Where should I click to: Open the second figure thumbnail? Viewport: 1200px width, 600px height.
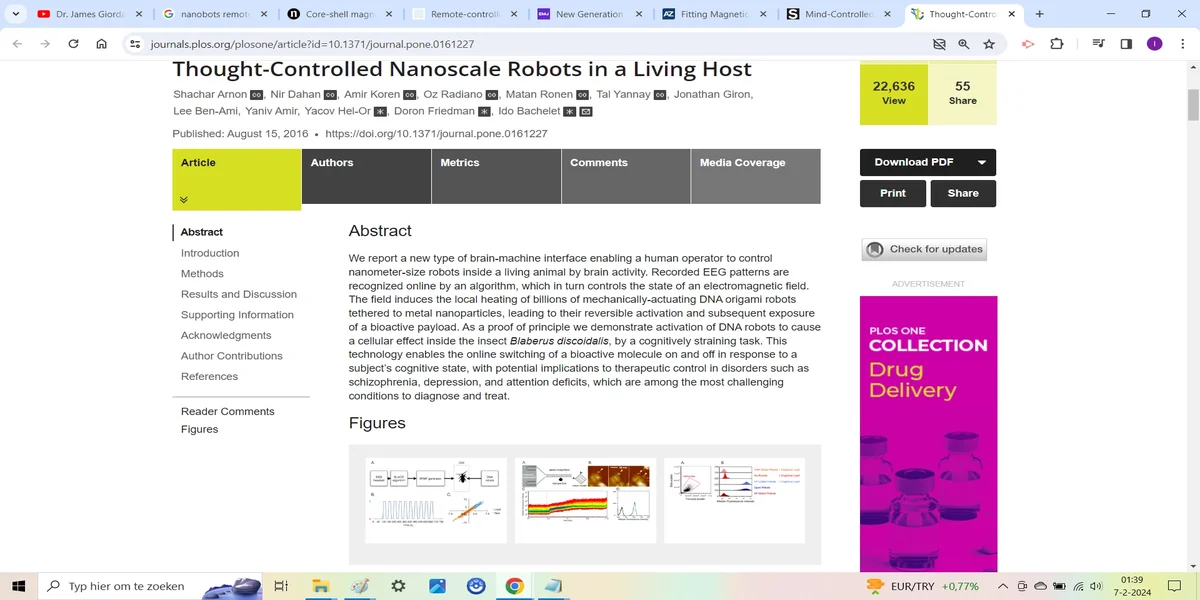585,500
